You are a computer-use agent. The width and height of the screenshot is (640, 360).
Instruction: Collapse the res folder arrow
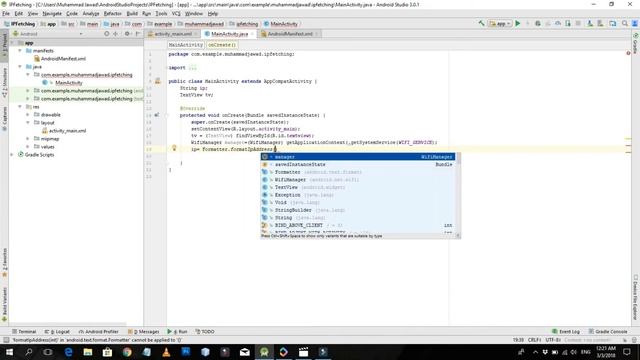pos(20,107)
